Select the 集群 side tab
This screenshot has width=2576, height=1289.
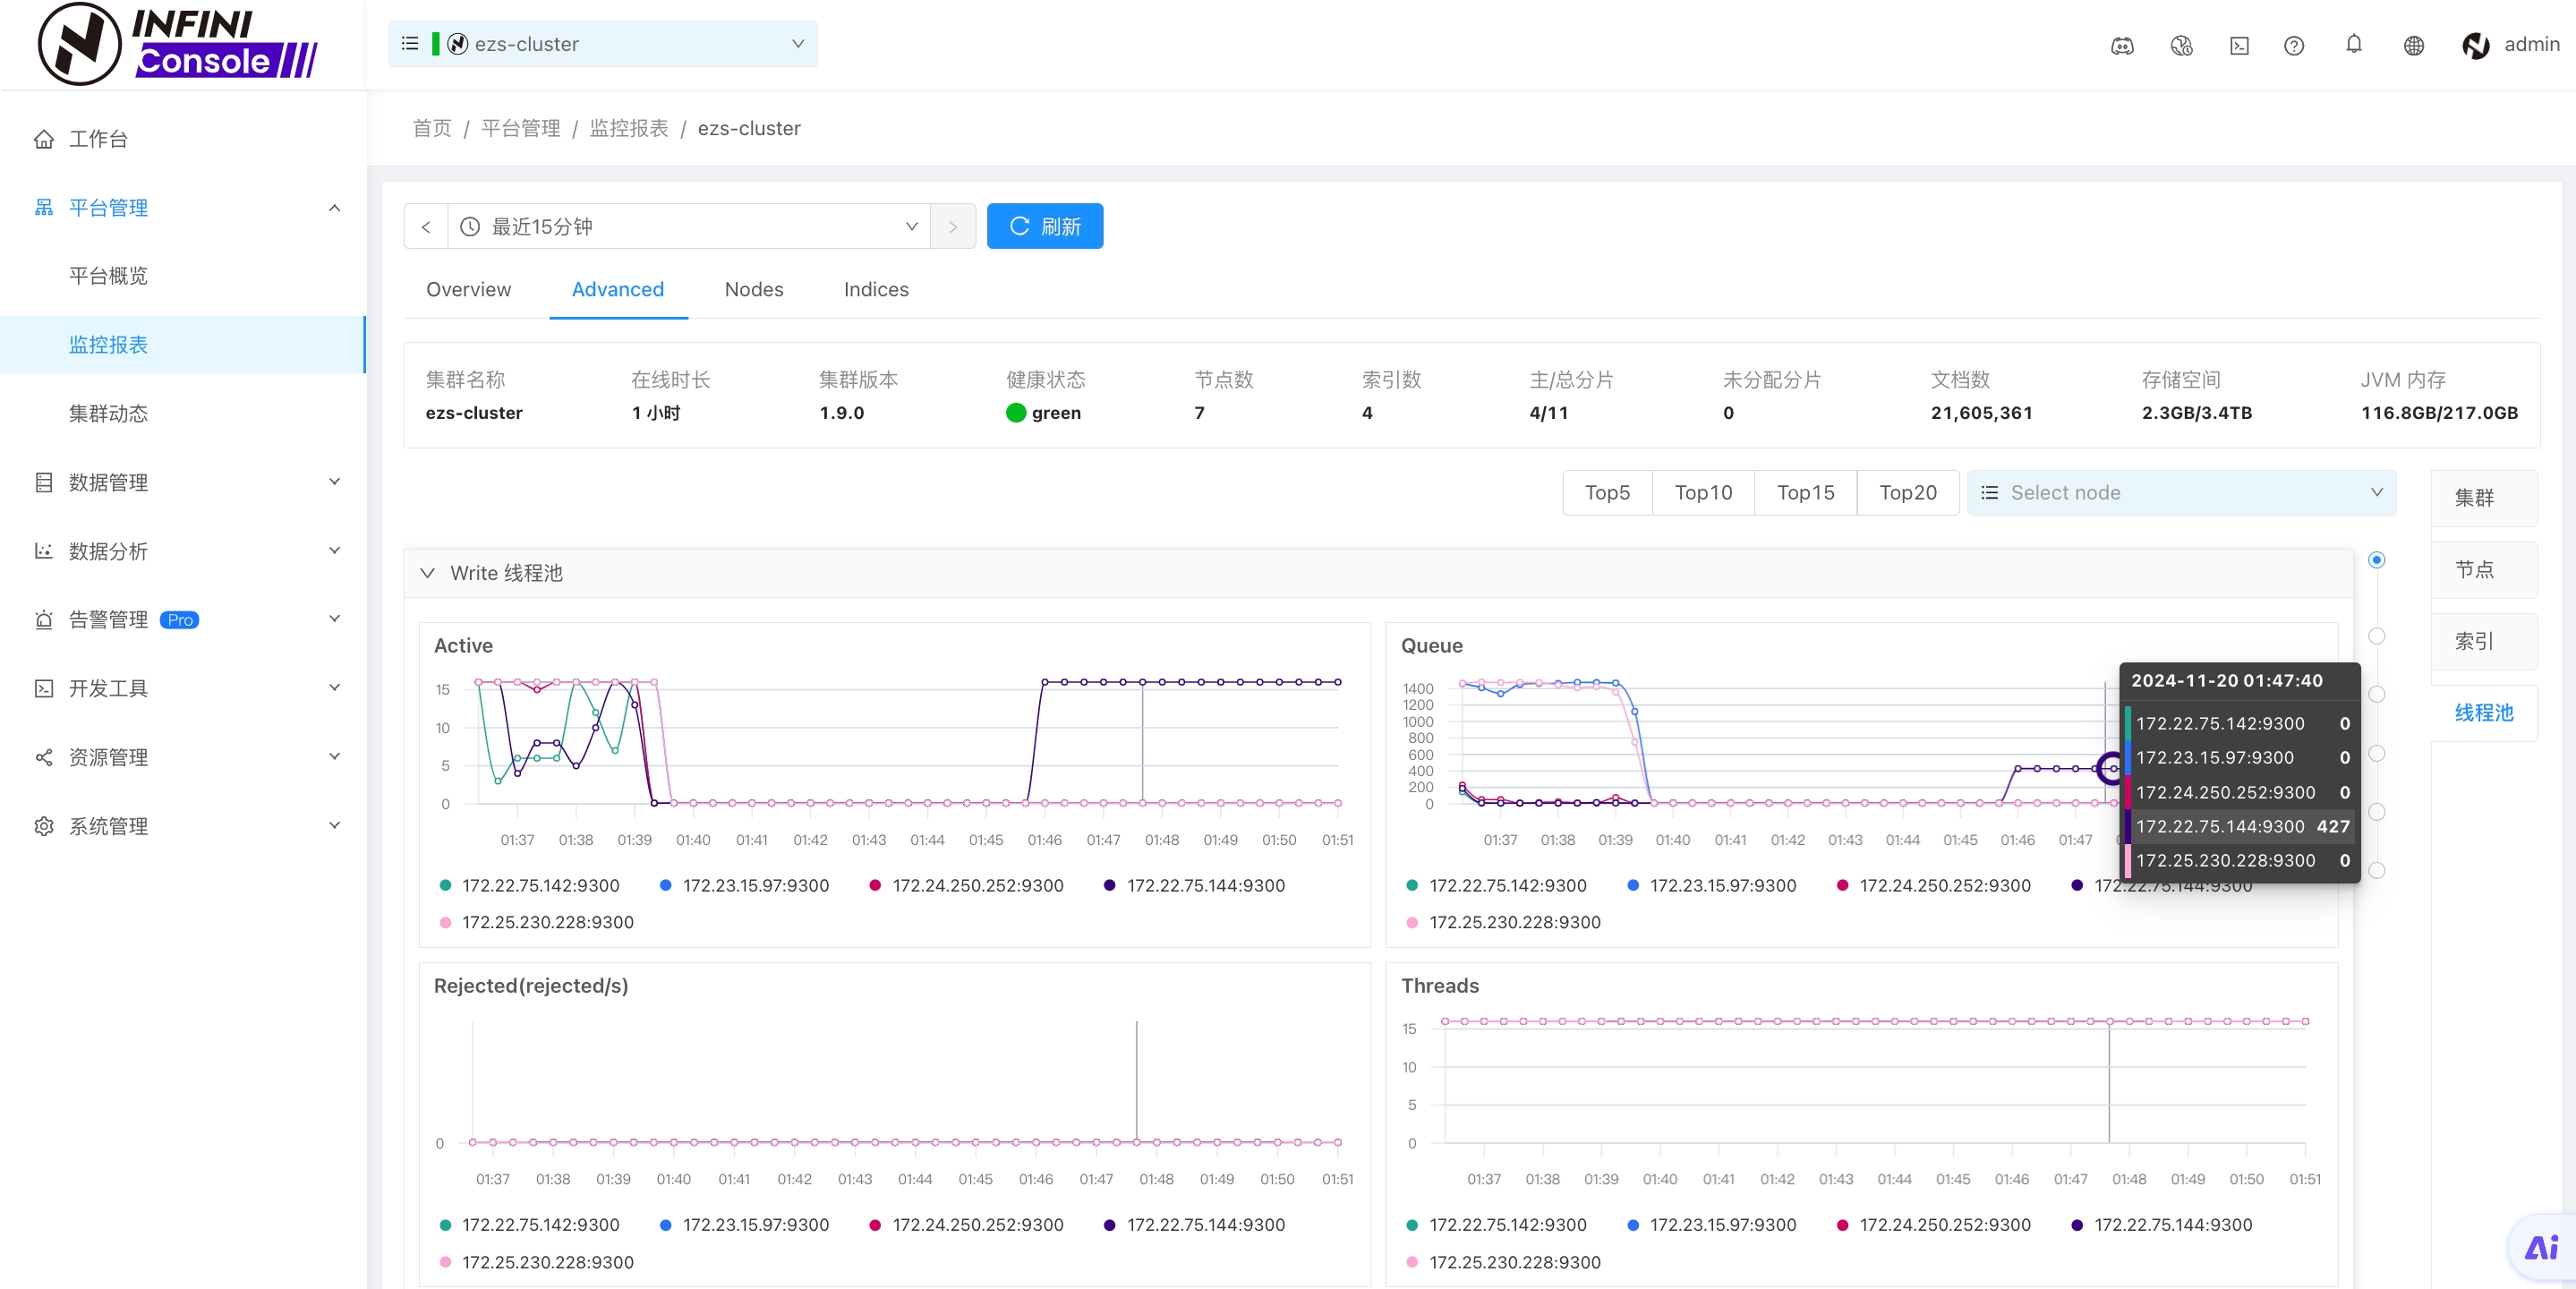pyautogui.click(x=2484, y=498)
